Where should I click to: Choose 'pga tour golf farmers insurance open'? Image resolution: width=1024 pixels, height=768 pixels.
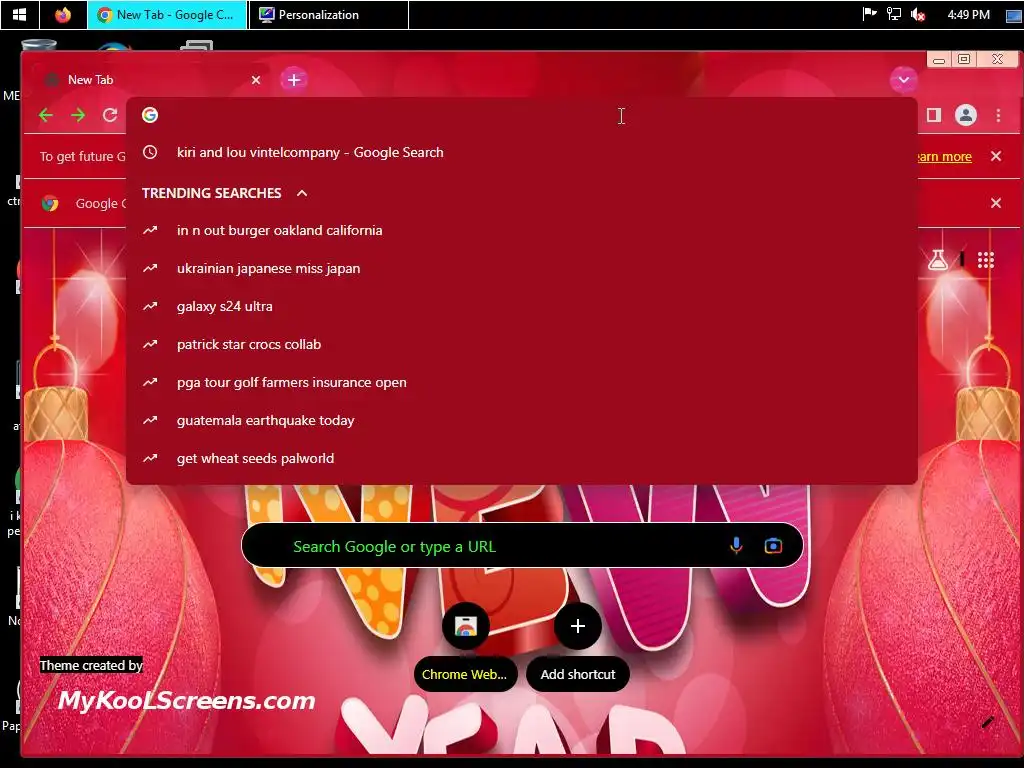pyautogui.click(x=522, y=382)
